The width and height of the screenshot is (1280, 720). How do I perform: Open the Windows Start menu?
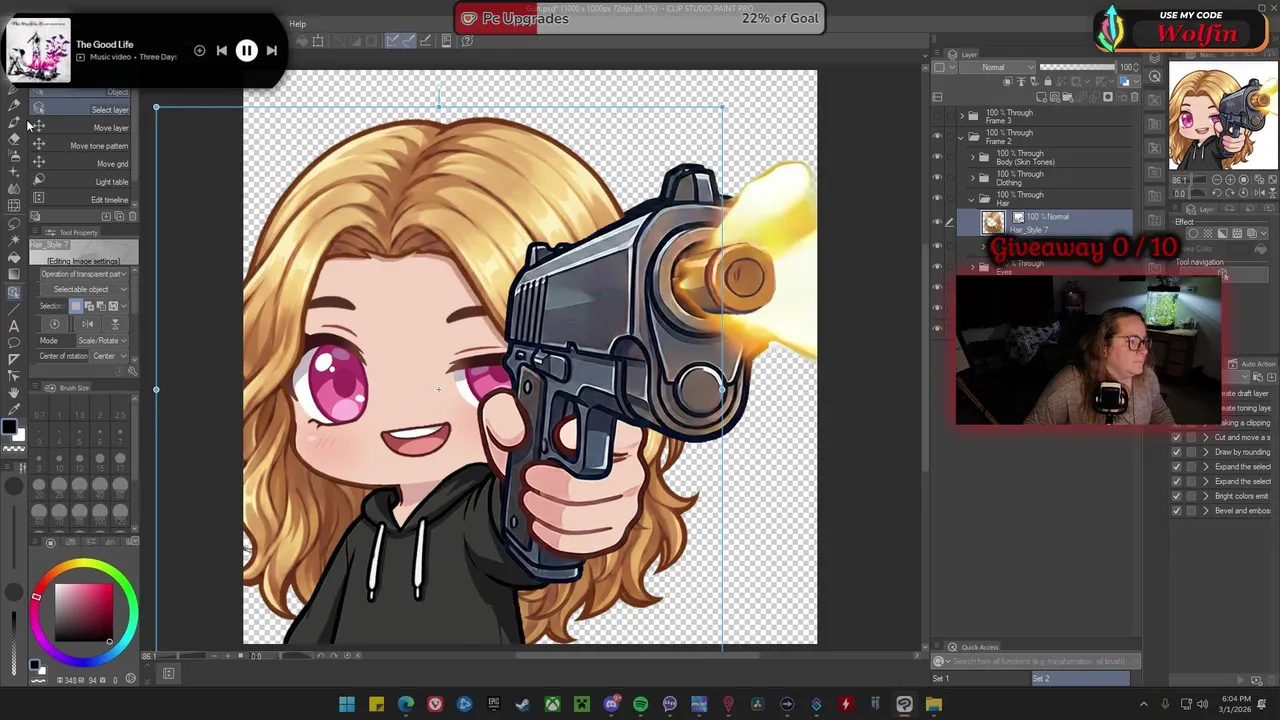click(x=346, y=704)
